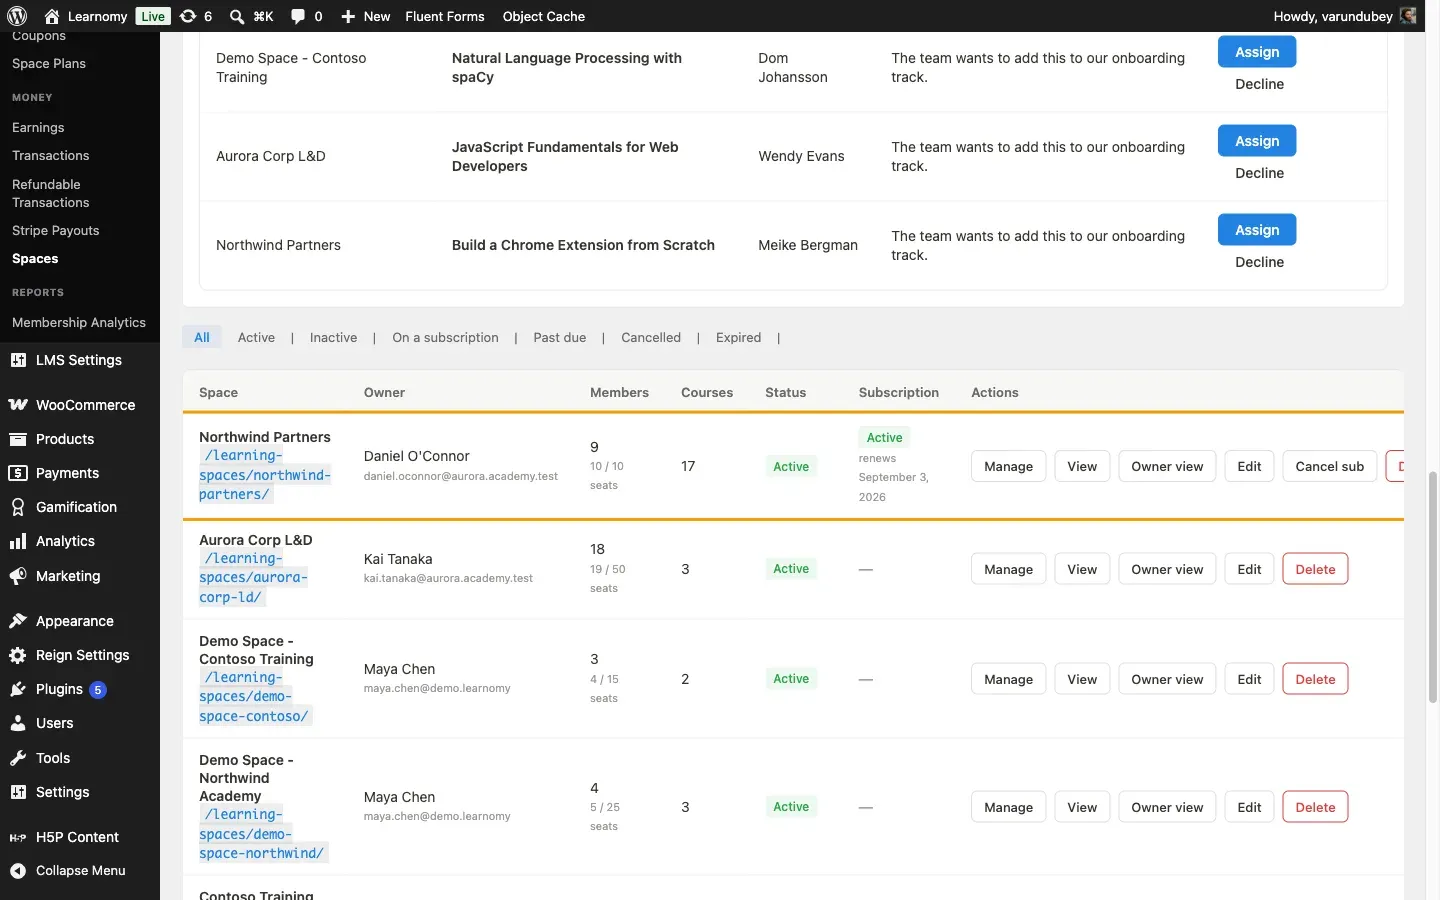Click the Analytics bar chart icon
Image resolution: width=1440 pixels, height=900 pixels.
tap(18, 541)
